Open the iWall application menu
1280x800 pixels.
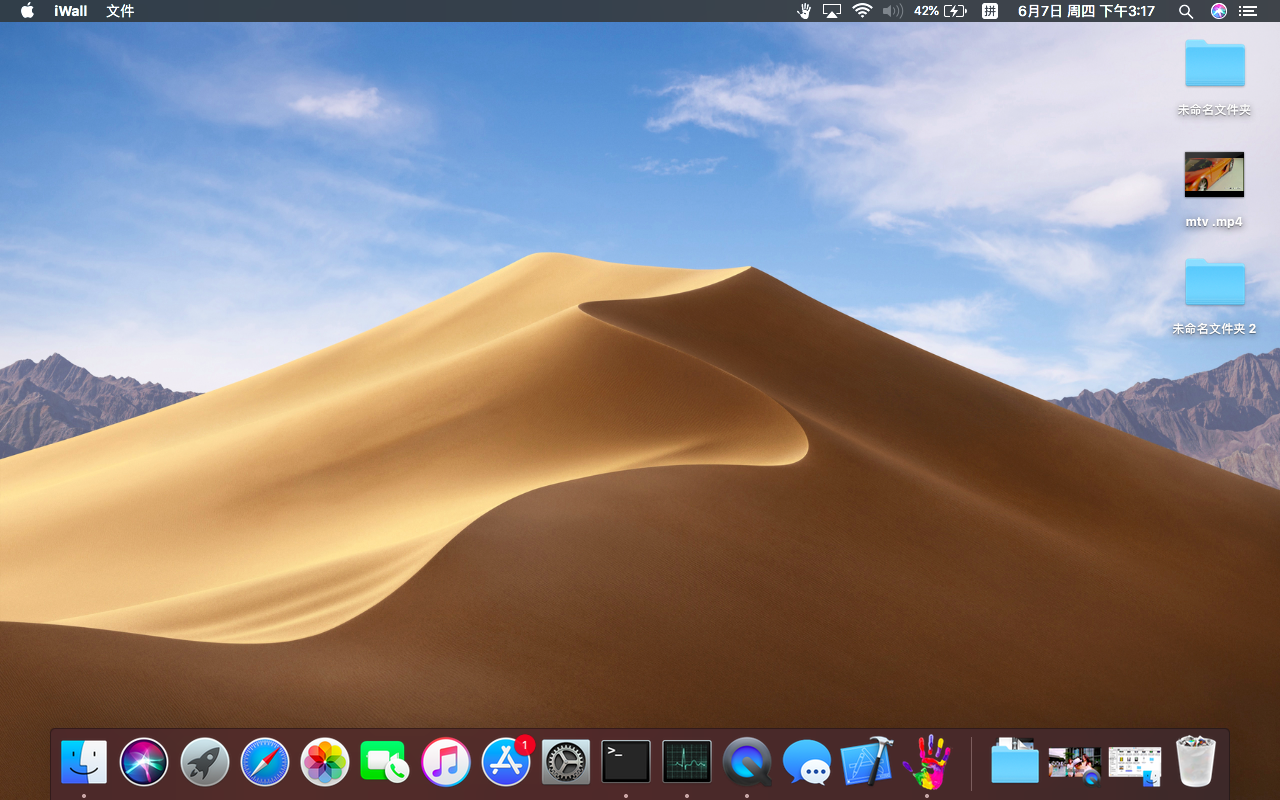(70, 11)
